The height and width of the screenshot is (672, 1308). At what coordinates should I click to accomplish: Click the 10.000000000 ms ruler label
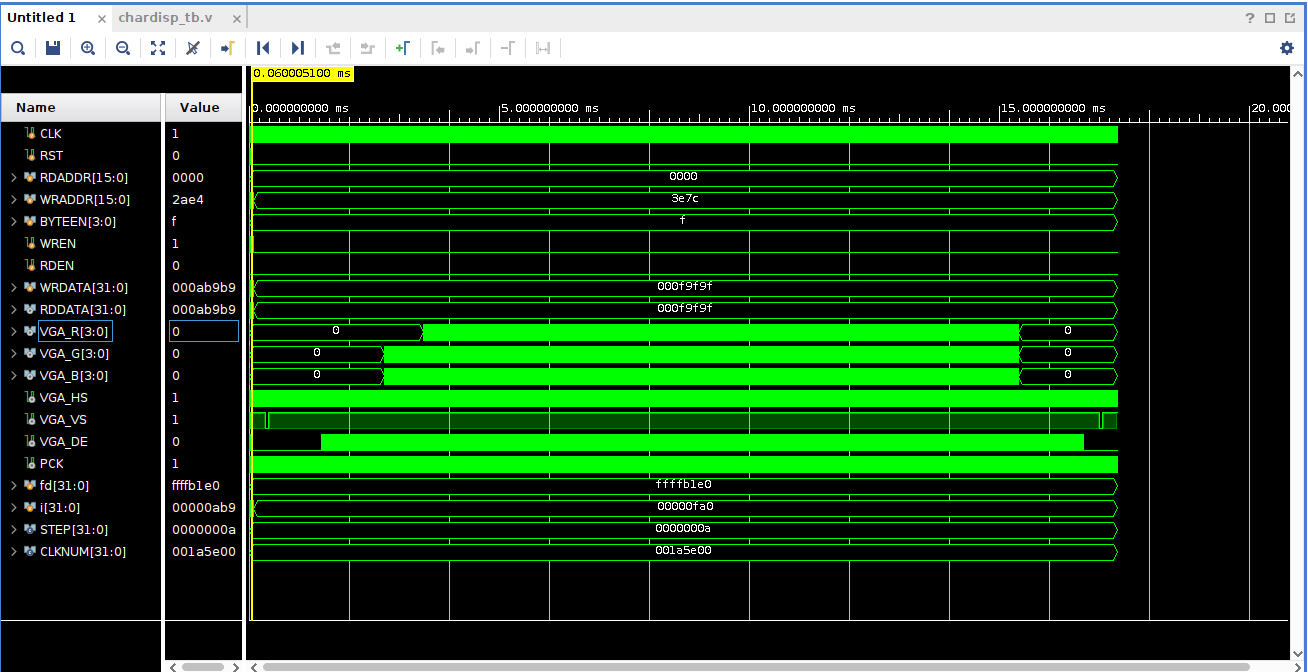(x=803, y=108)
